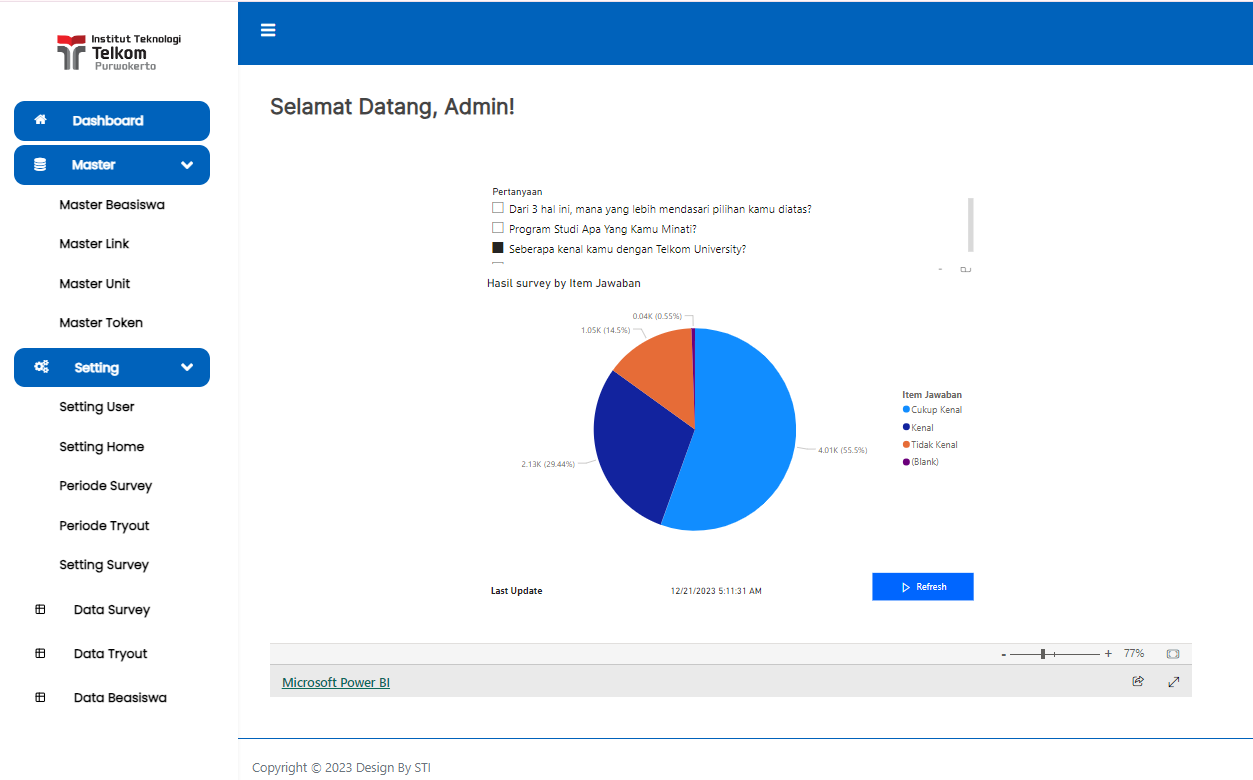Uncheck 'Seberapa kenal kamu dengan Telkom University' checkbox
1253x780 pixels.
[x=498, y=248]
